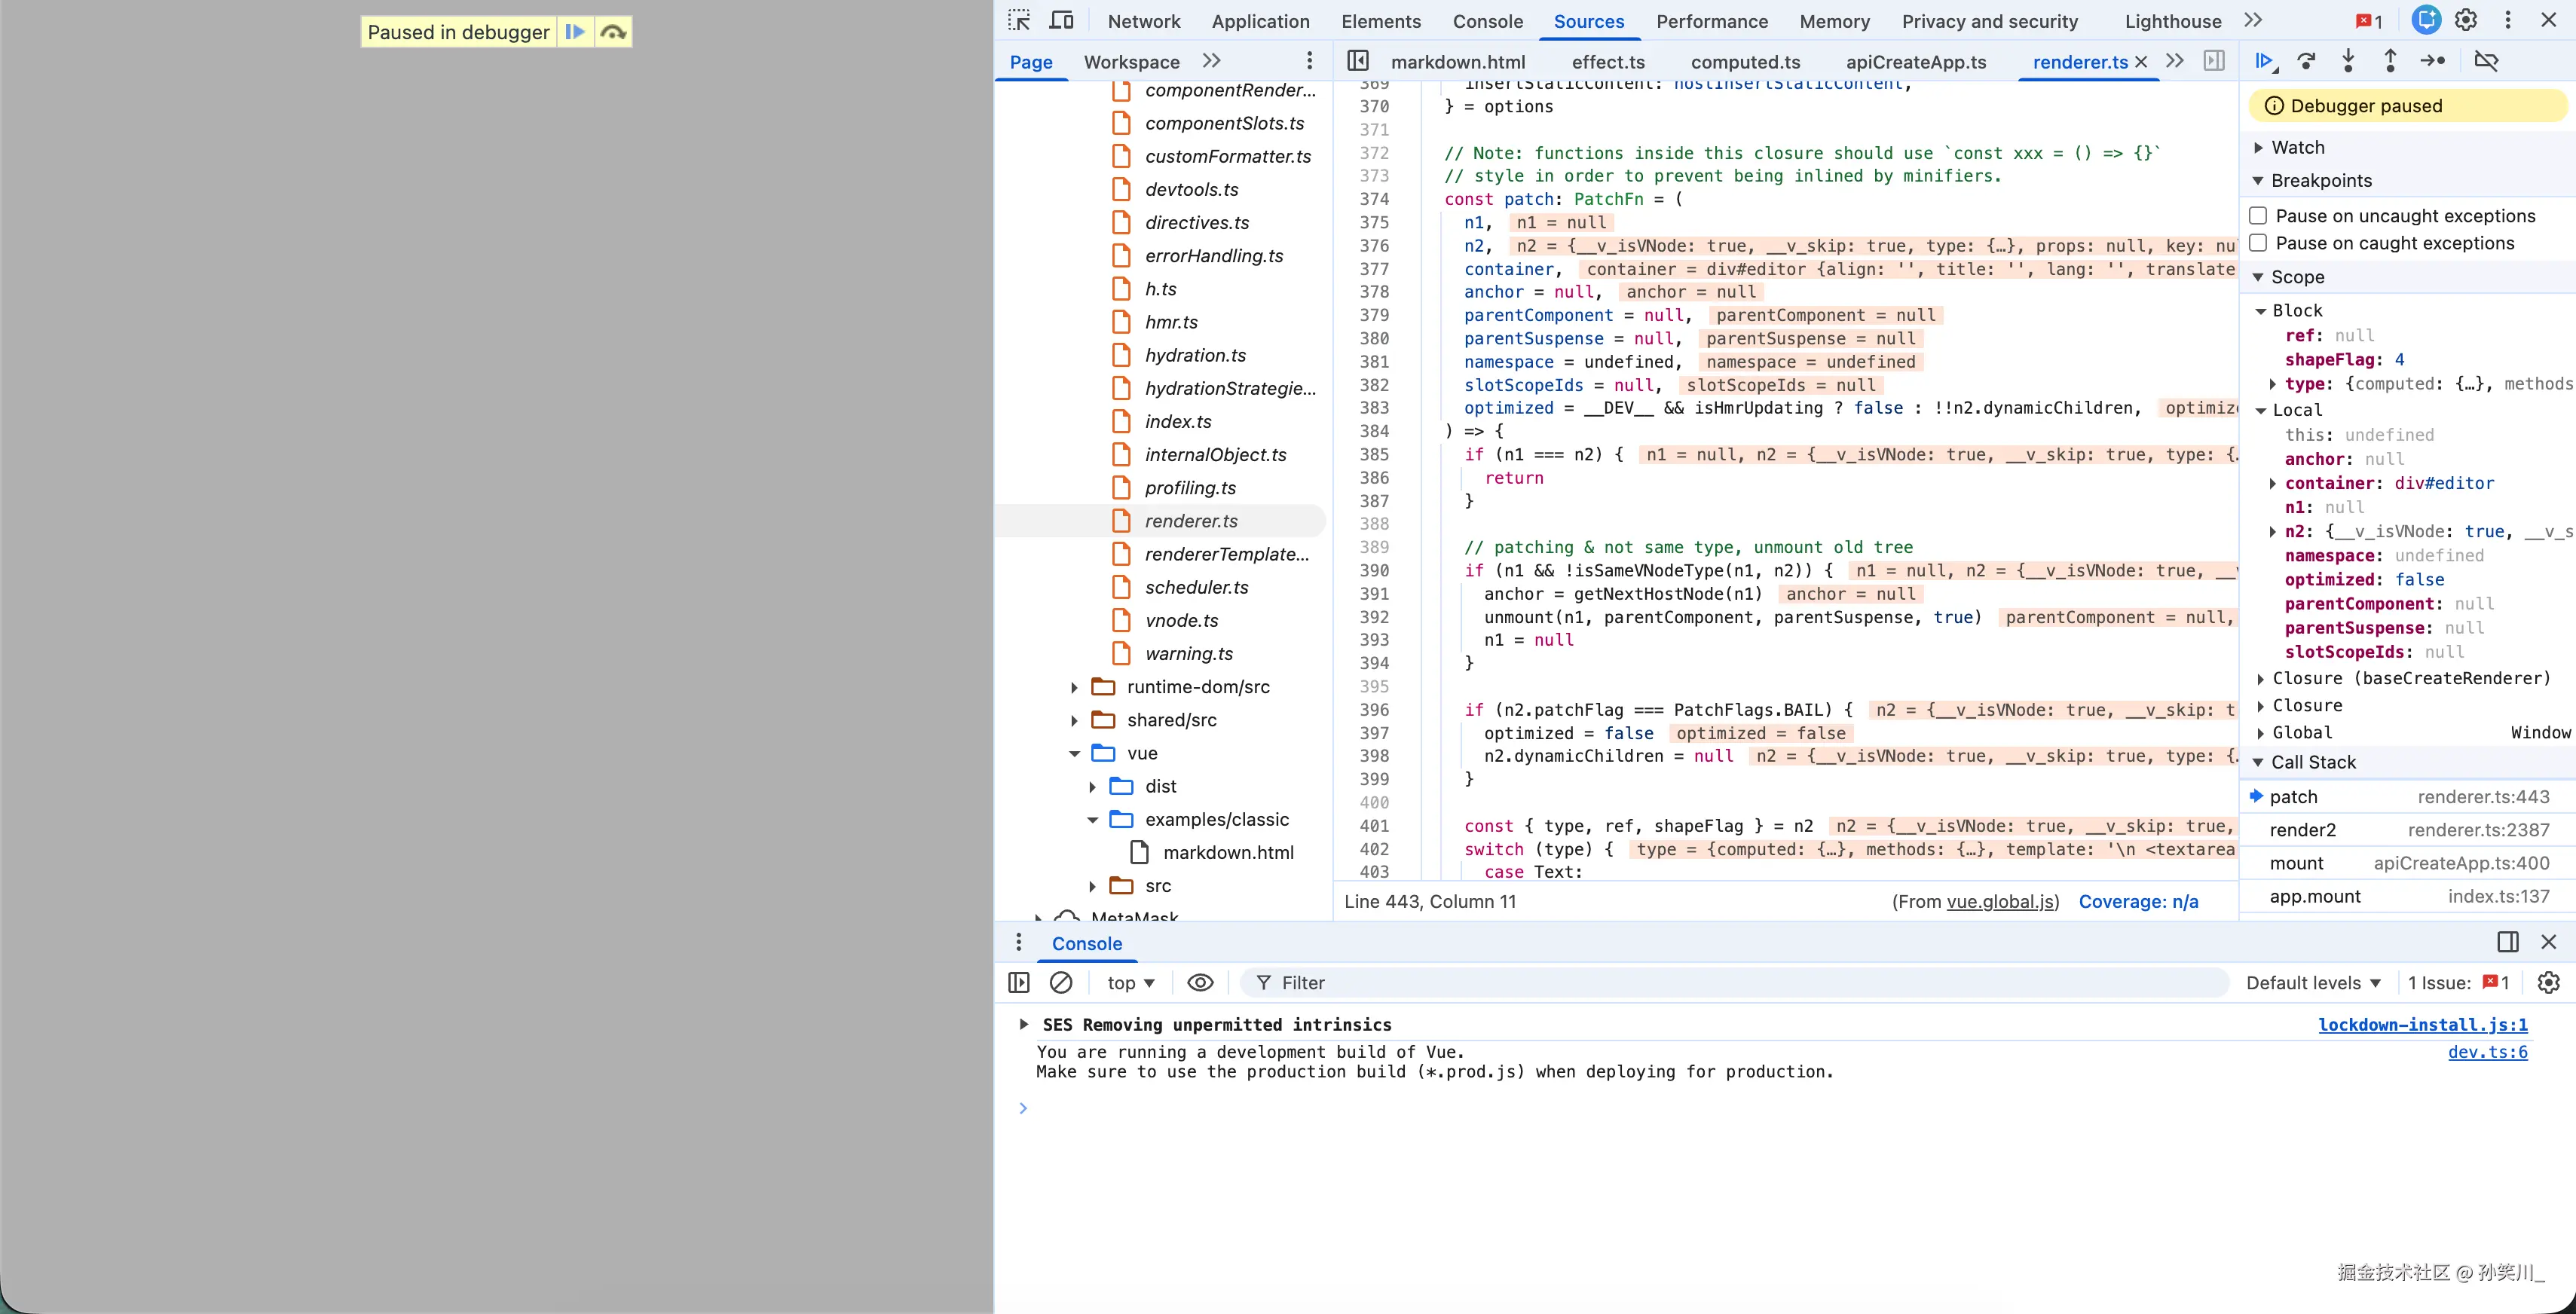2576x1314 pixels.
Task: Deactivate breakpoints icon
Action: [2486, 61]
